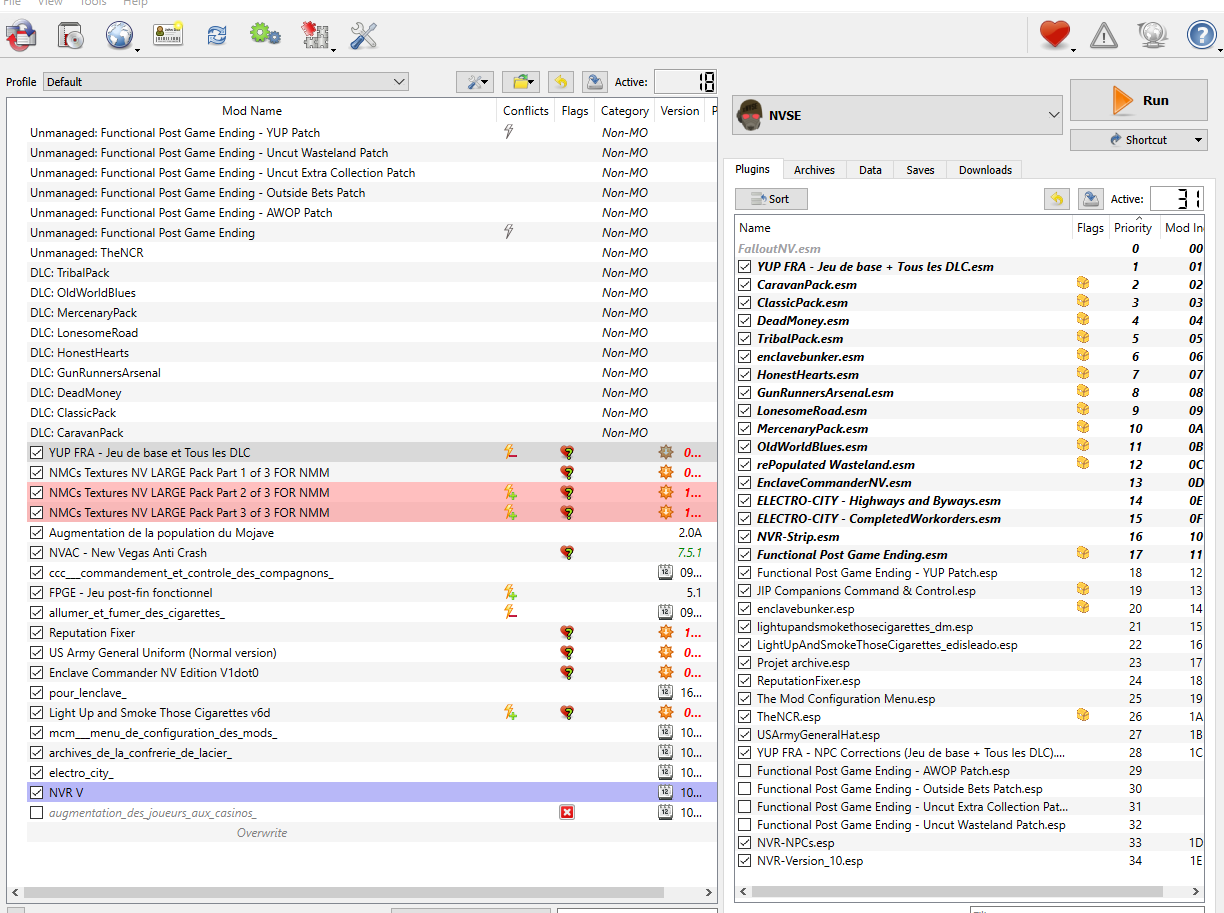Switch to the Saves tab
This screenshot has height=913, width=1224.
click(920, 170)
